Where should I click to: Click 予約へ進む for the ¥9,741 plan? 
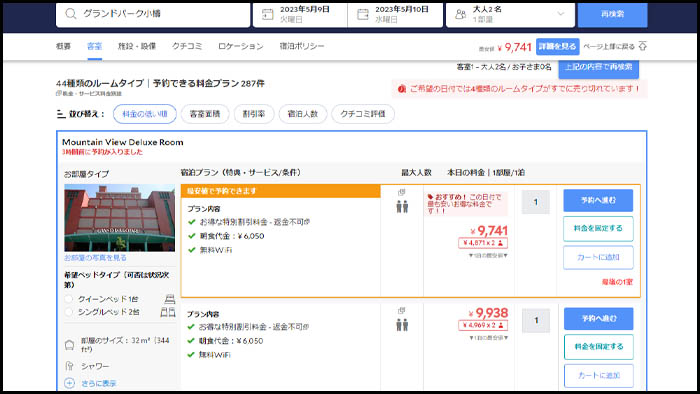(598, 200)
